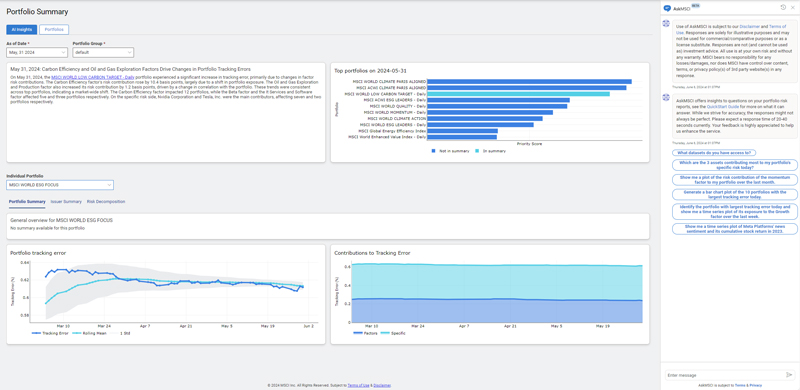Open the Privacy link under the chat input
The image size is (800, 390).
click(x=756, y=385)
